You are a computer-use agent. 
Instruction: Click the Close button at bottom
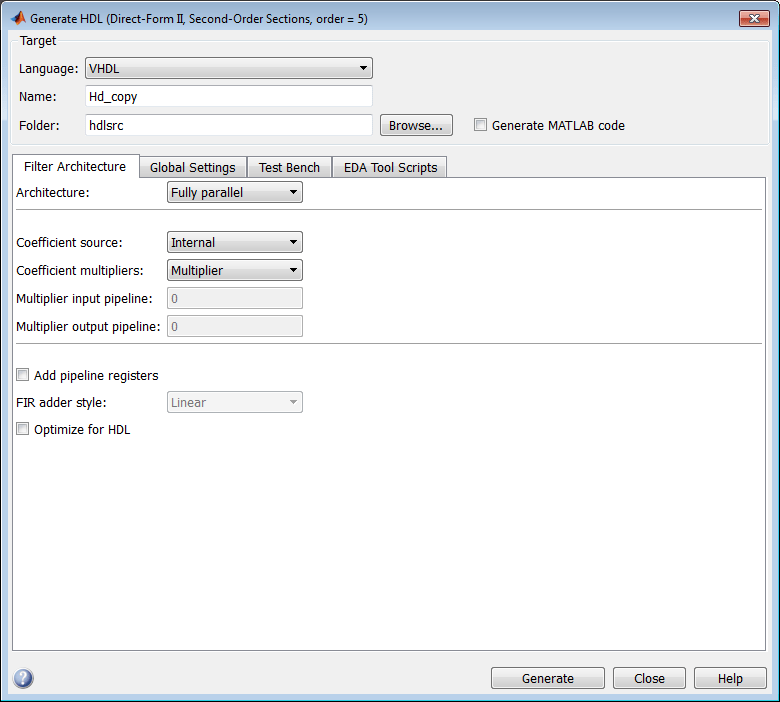click(649, 678)
